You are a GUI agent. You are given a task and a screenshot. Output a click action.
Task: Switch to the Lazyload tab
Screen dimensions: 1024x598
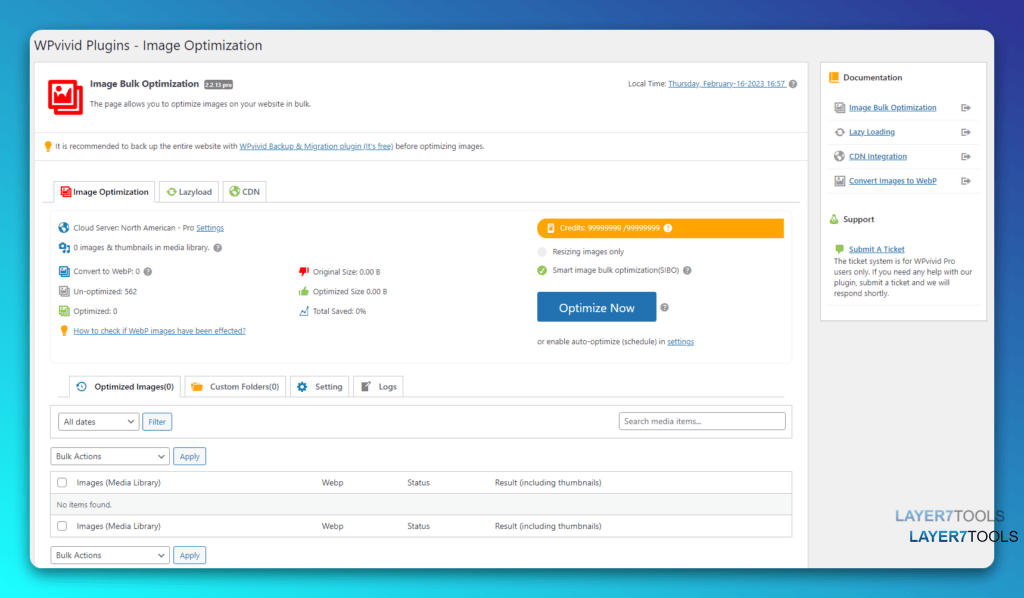tap(189, 192)
